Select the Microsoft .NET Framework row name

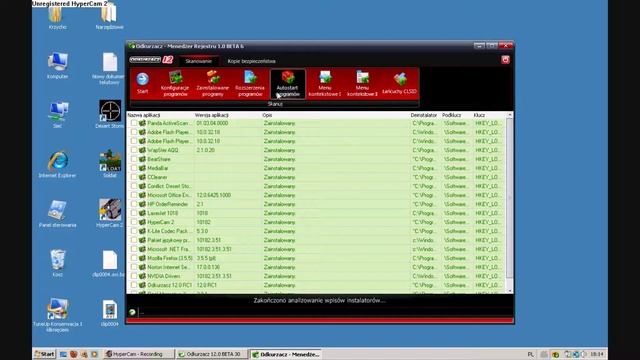(169, 249)
